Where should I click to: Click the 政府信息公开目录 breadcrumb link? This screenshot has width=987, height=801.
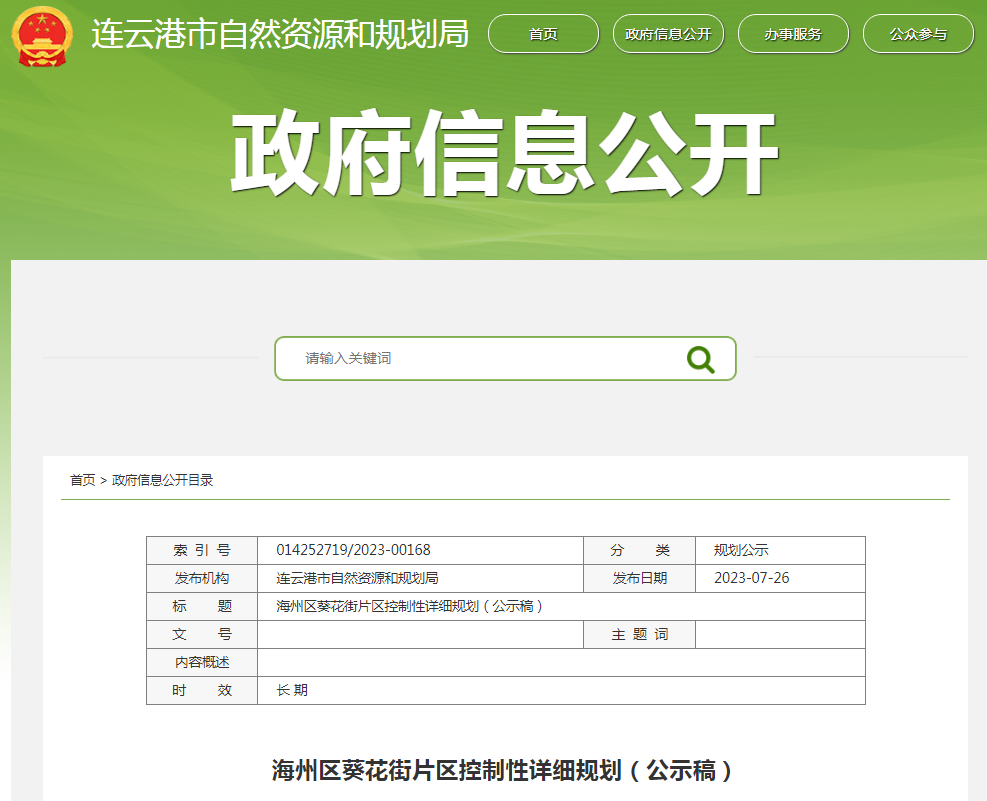pyautogui.click(x=162, y=480)
